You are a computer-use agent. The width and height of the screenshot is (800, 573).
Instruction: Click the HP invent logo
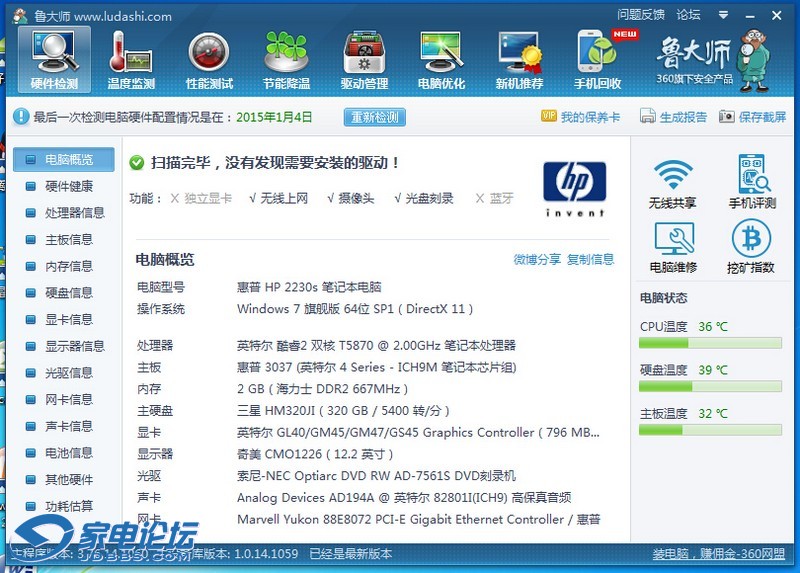(x=574, y=189)
